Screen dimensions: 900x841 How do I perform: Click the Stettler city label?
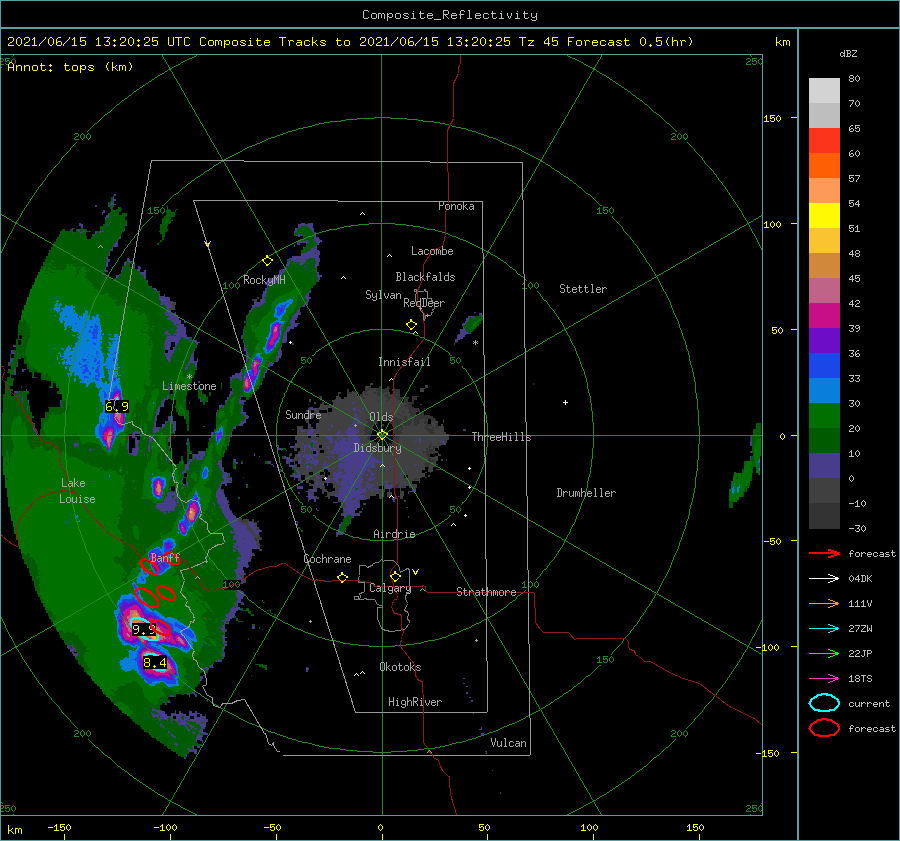click(x=583, y=289)
